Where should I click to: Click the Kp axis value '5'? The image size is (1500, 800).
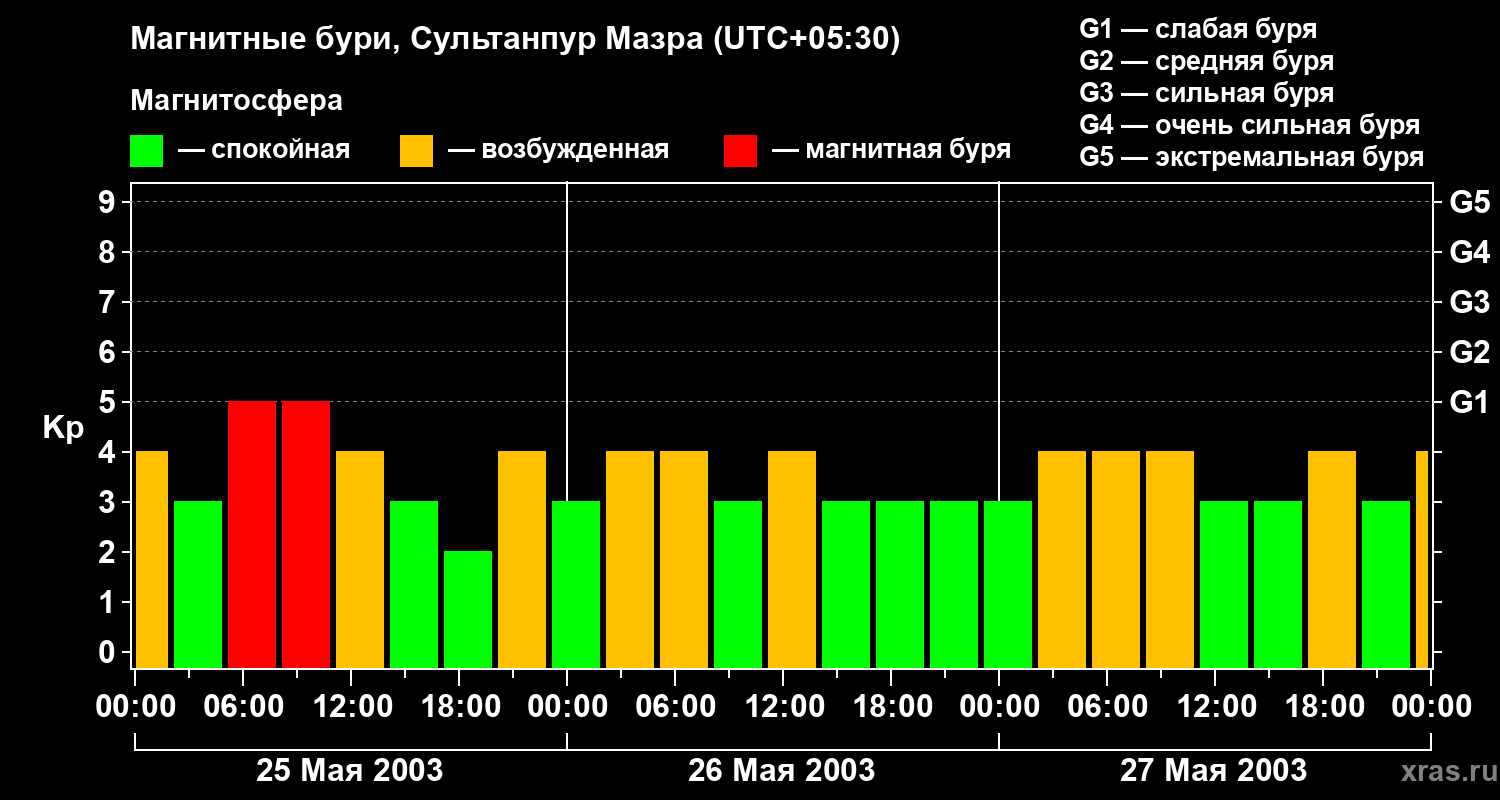108,403
